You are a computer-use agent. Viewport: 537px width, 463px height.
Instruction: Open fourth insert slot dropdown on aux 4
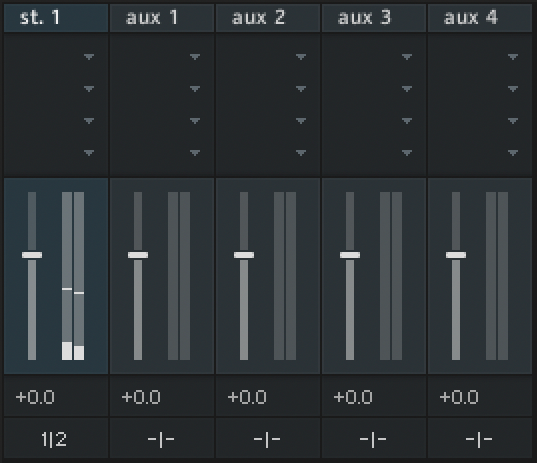513,153
